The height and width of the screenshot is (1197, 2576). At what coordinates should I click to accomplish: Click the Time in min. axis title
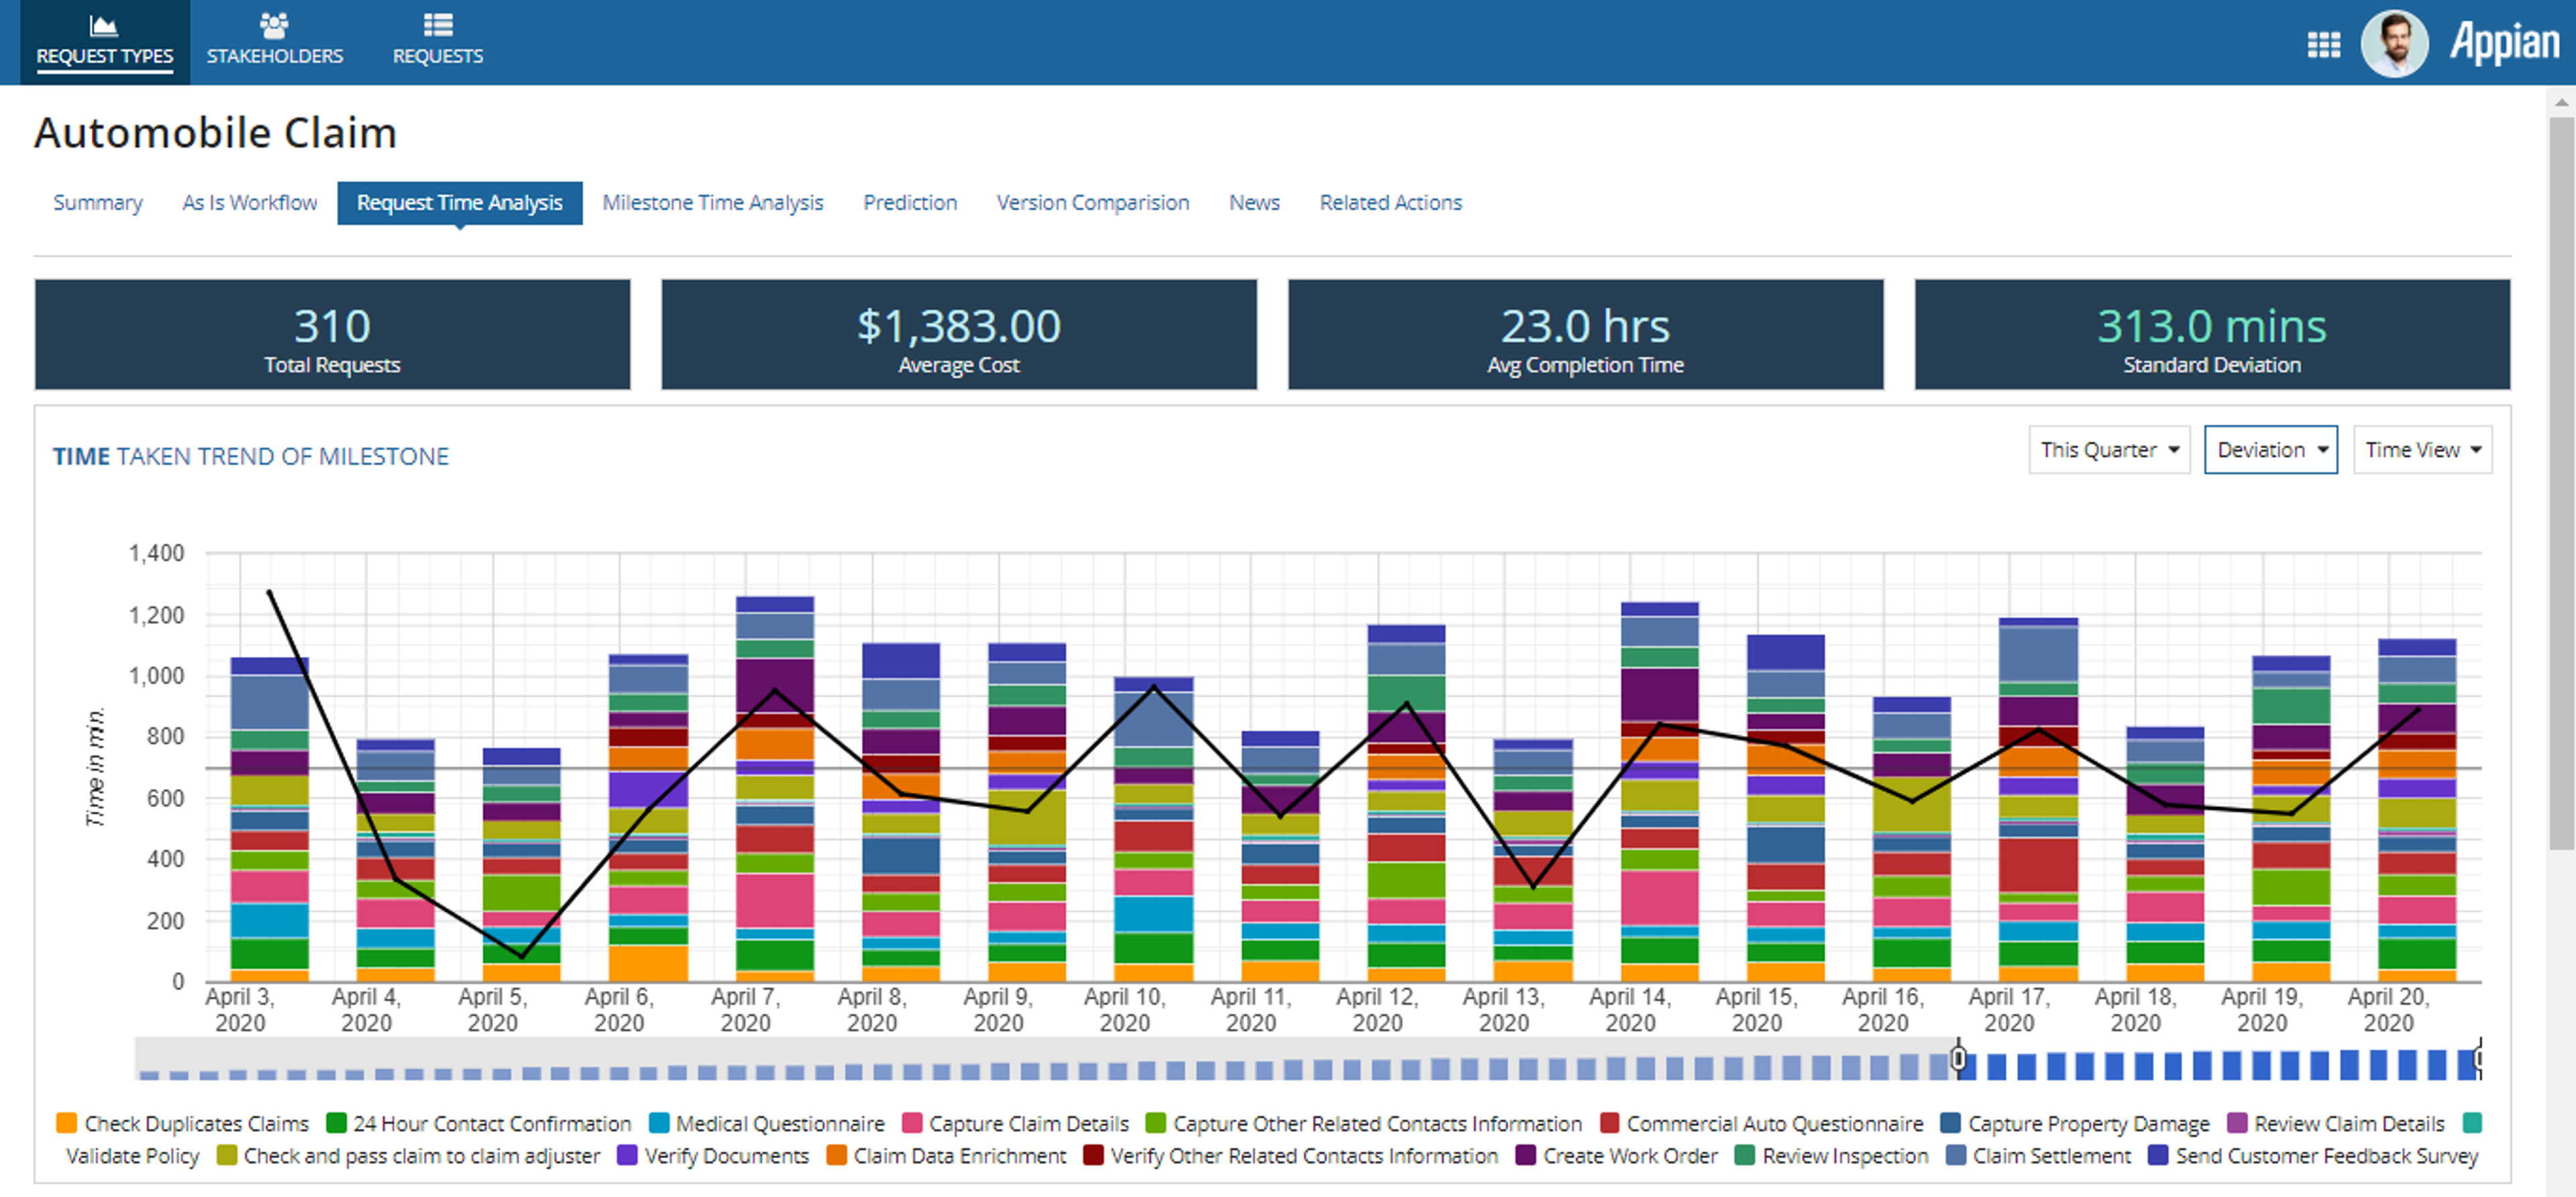95,767
